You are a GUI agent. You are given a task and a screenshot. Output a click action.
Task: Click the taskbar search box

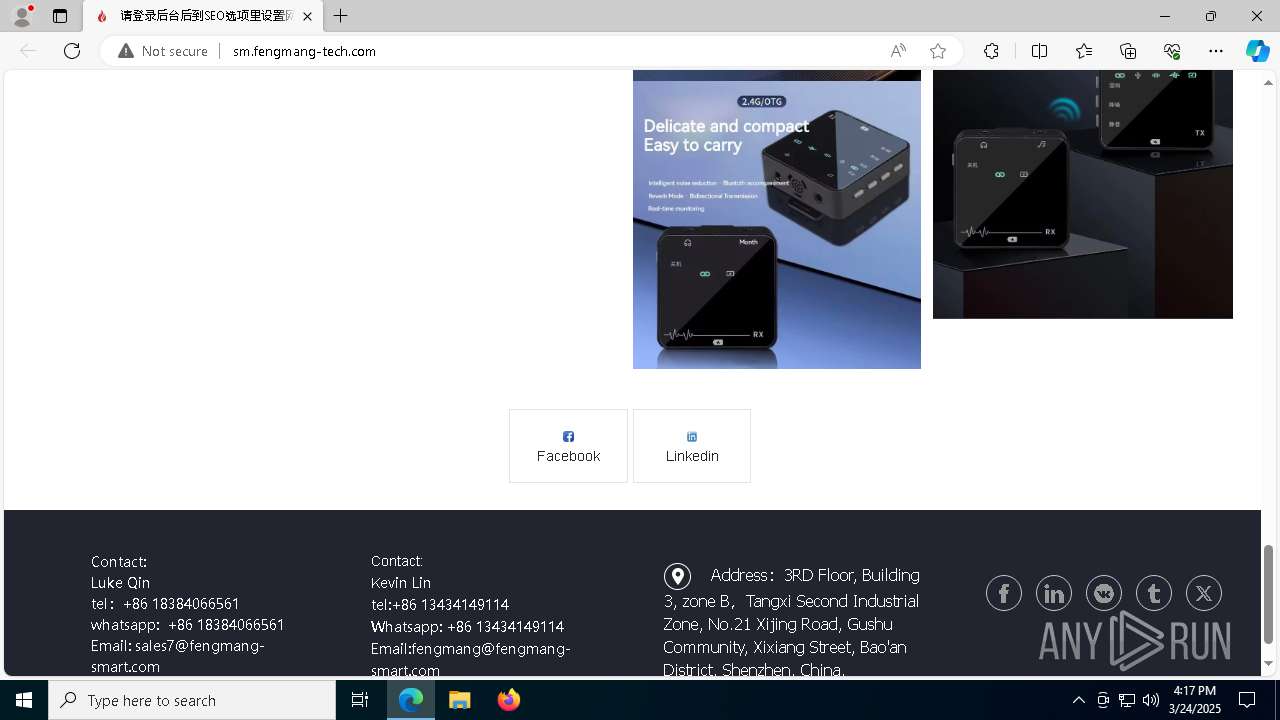click(x=192, y=700)
